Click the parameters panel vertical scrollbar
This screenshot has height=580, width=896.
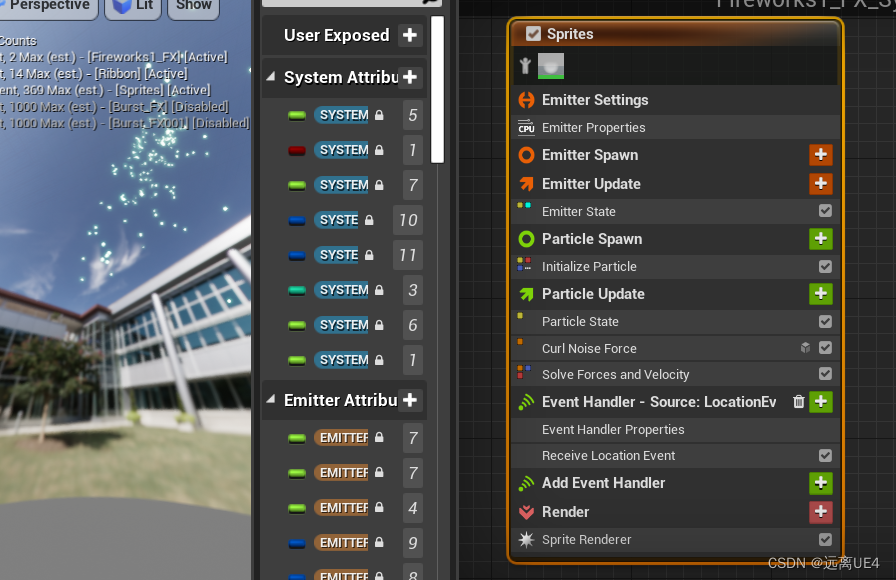pos(437,90)
